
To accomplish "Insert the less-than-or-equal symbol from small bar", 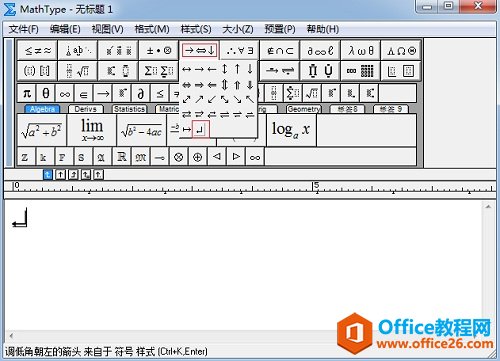I will (160, 93).
